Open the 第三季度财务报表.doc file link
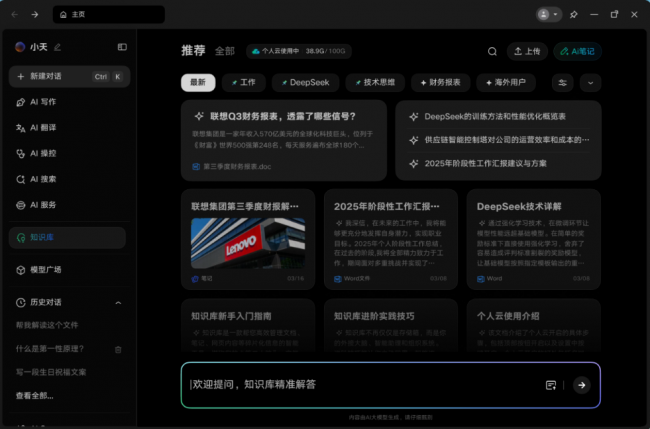The height and width of the screenshot is (429, 650). click(232, 167)
